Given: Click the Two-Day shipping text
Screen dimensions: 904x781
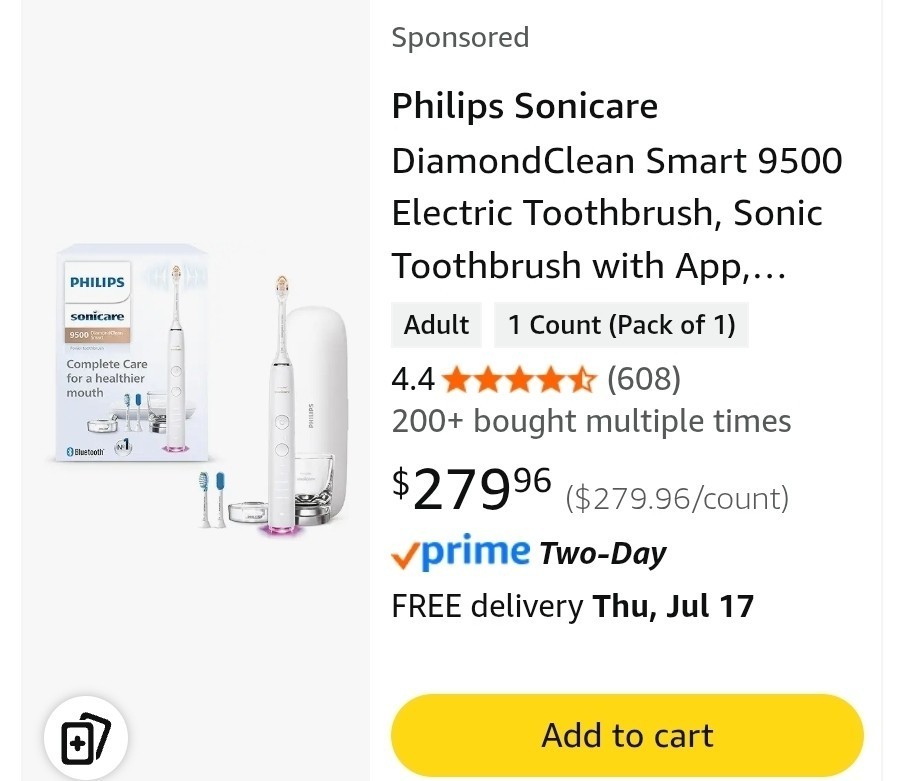Looking at the screenshot, I should [x=602, y=553].
